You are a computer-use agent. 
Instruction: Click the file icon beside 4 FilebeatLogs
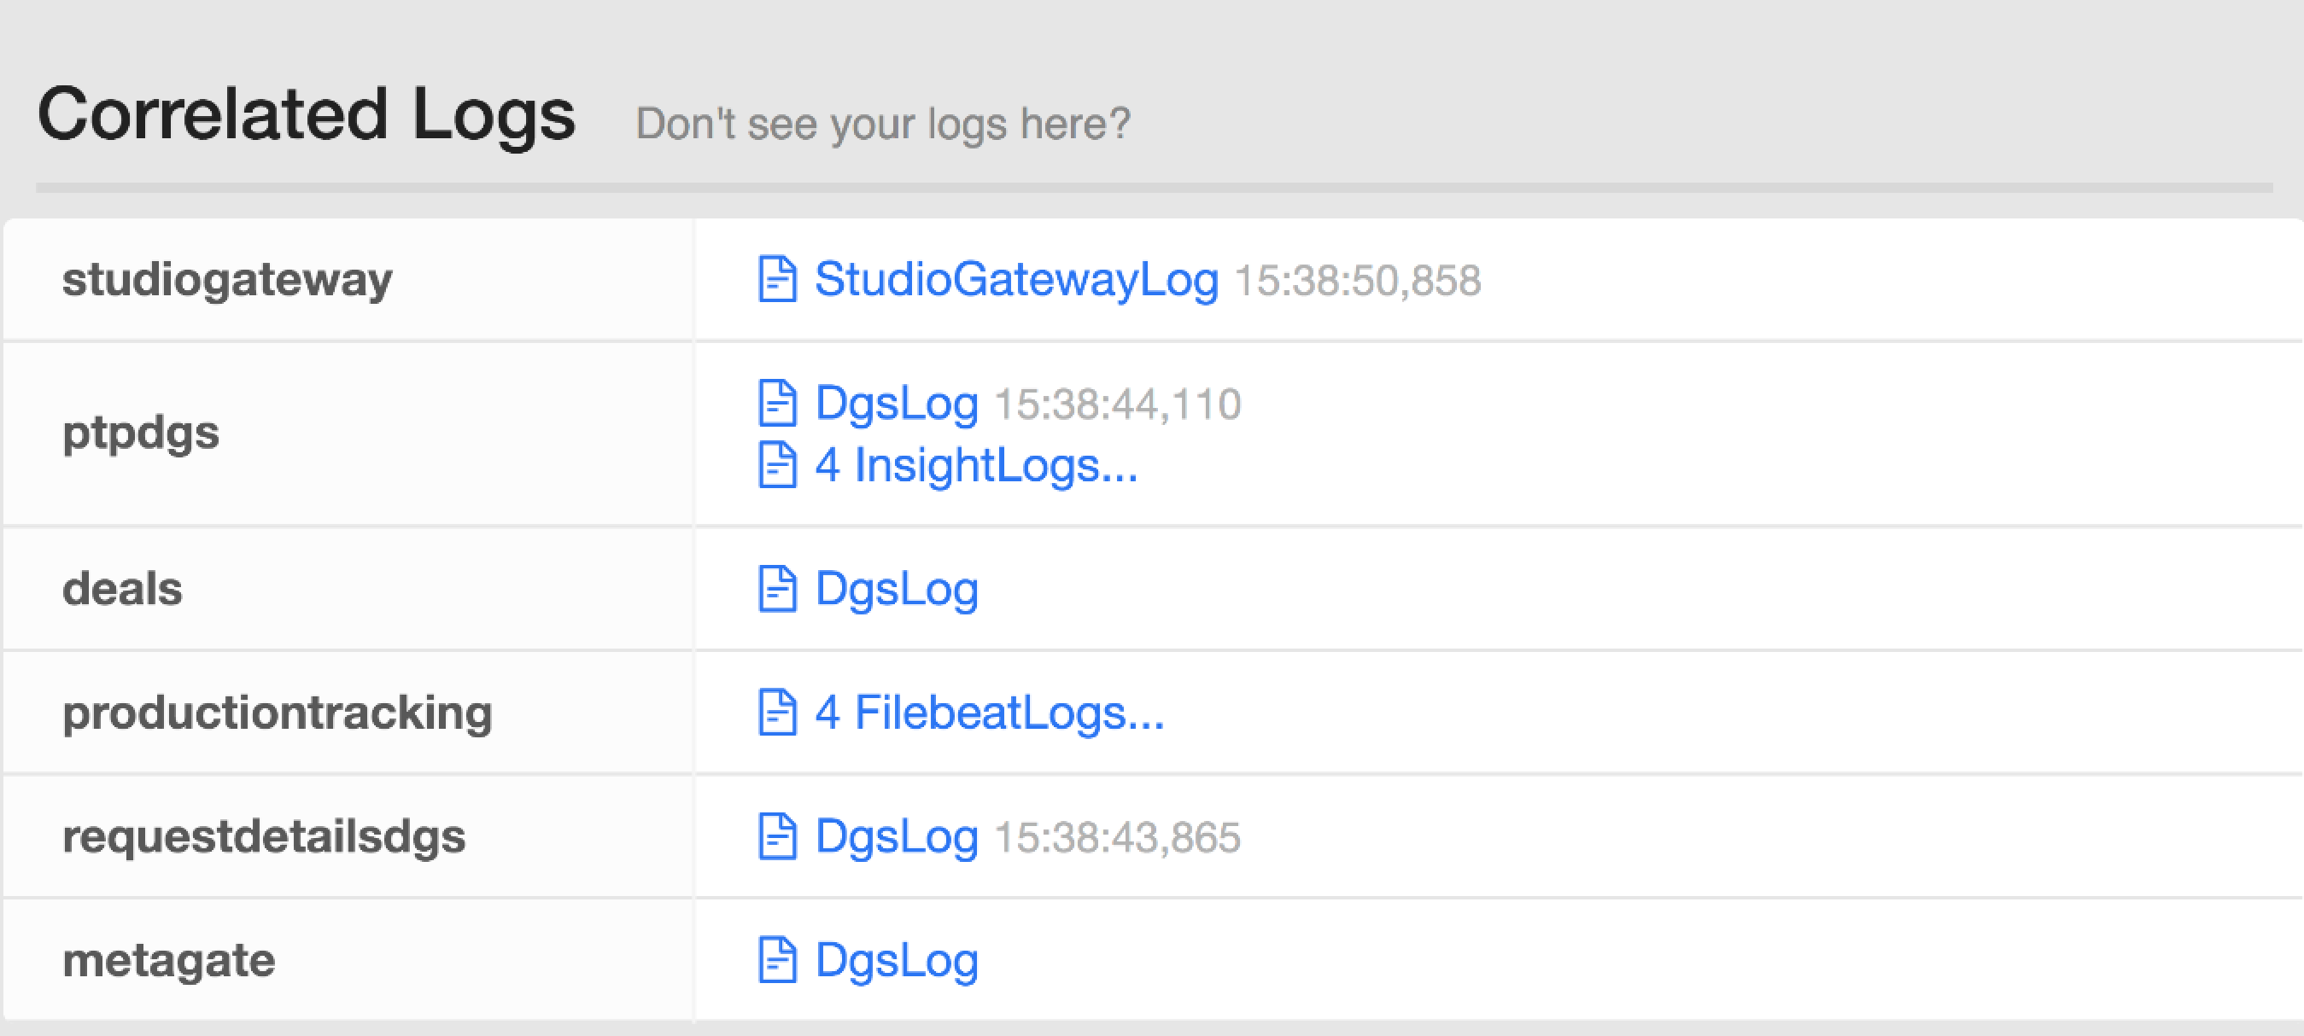777,712
